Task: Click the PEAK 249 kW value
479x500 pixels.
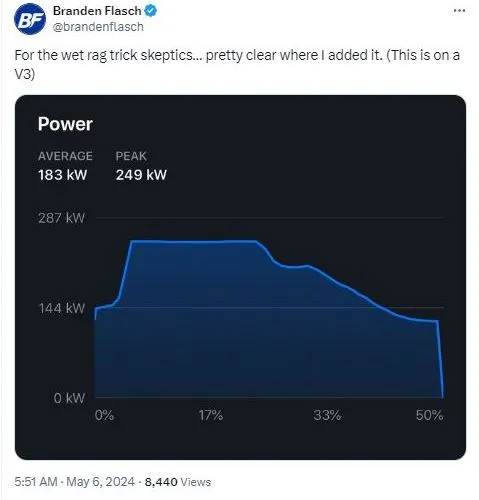Action: 141,175
